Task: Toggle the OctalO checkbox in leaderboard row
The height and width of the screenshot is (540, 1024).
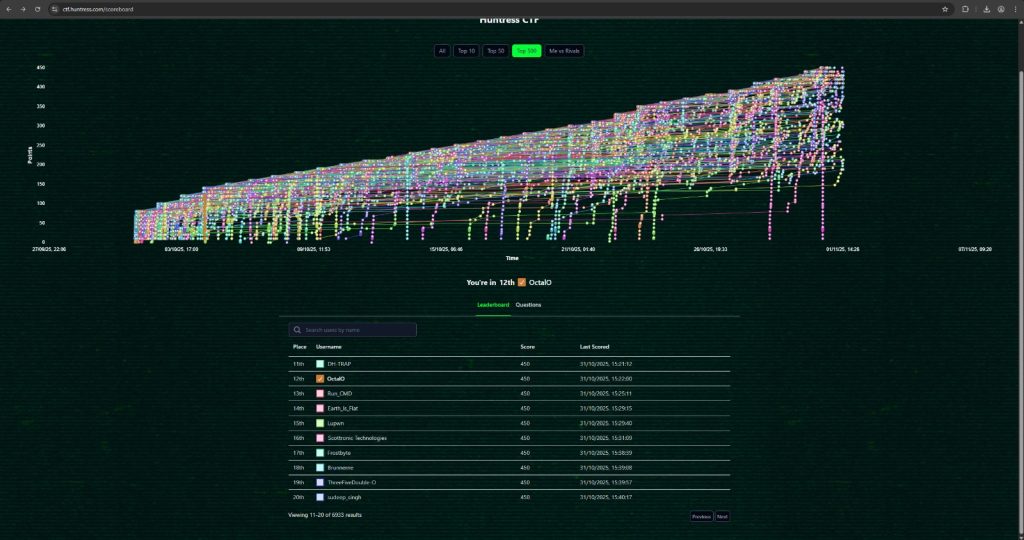Action: pyautogui.click(x=320, y=379)
